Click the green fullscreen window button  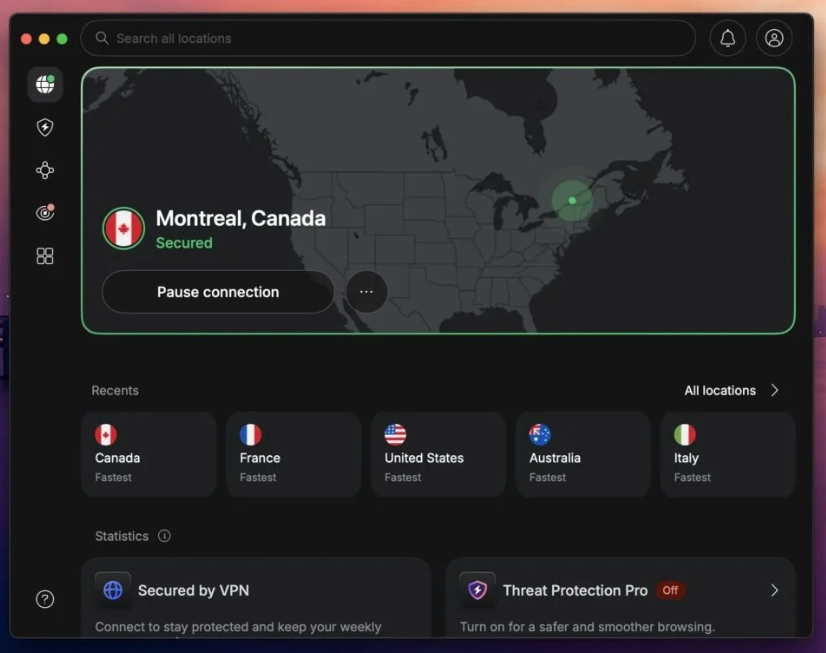(62, 38)
